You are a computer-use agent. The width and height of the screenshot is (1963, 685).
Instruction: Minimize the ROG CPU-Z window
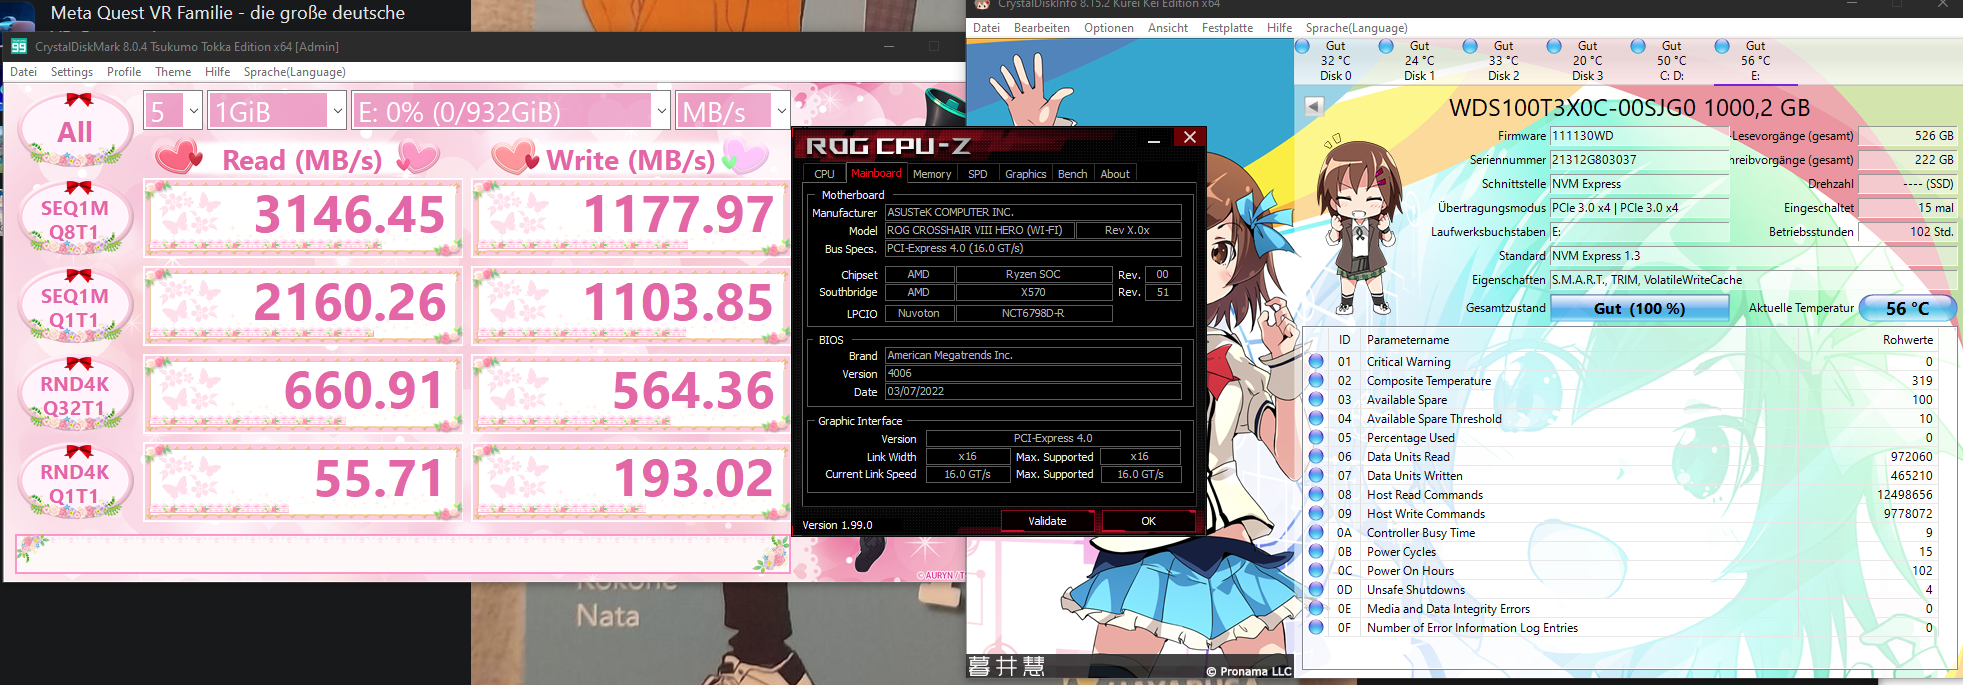pyautogui.click(x=1154, y=140)
